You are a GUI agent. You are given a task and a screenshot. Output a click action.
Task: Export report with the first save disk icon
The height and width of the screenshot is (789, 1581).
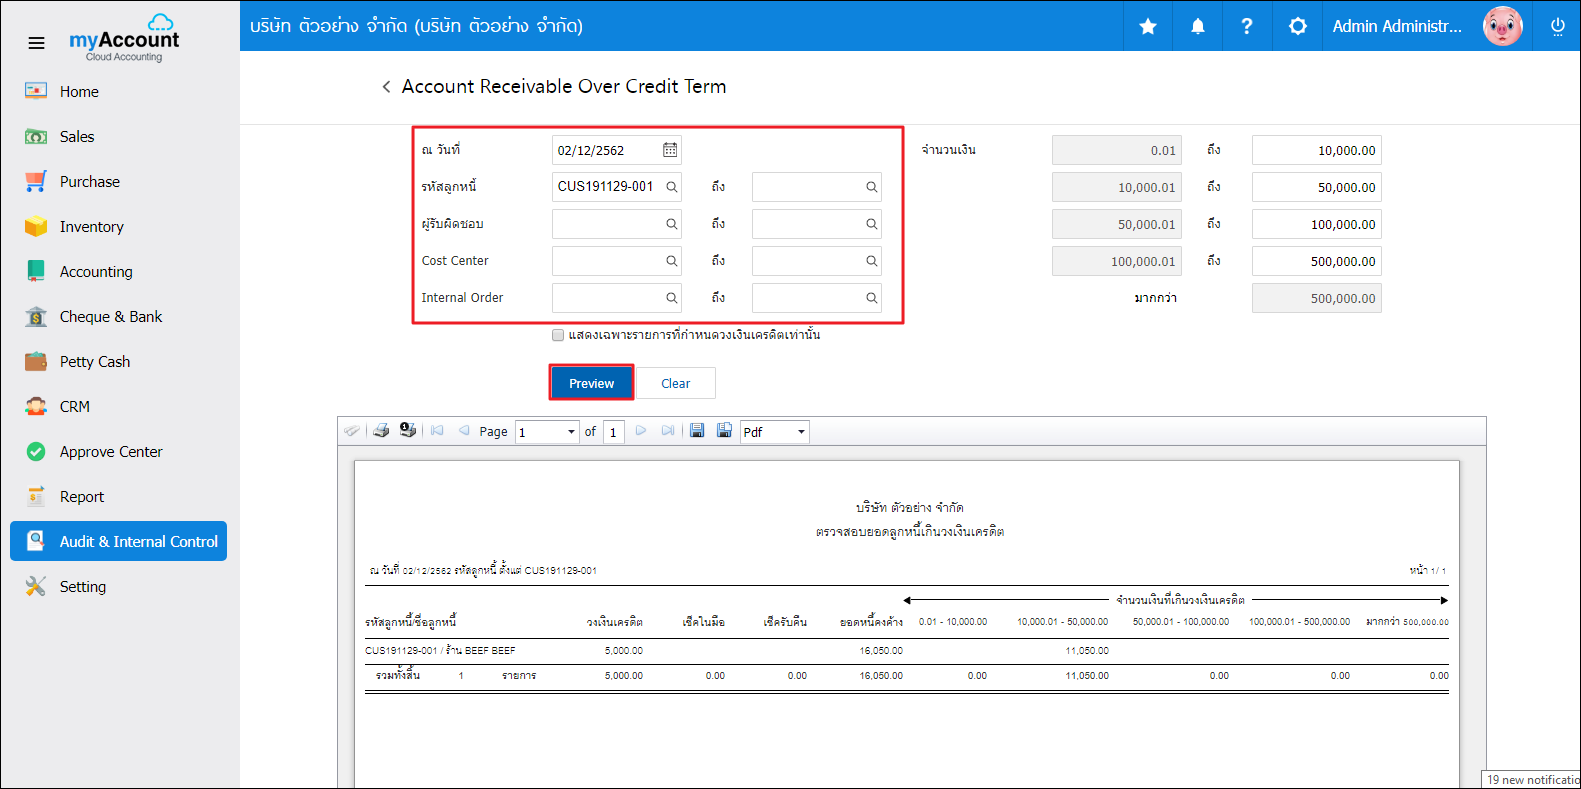click(697, 431)
